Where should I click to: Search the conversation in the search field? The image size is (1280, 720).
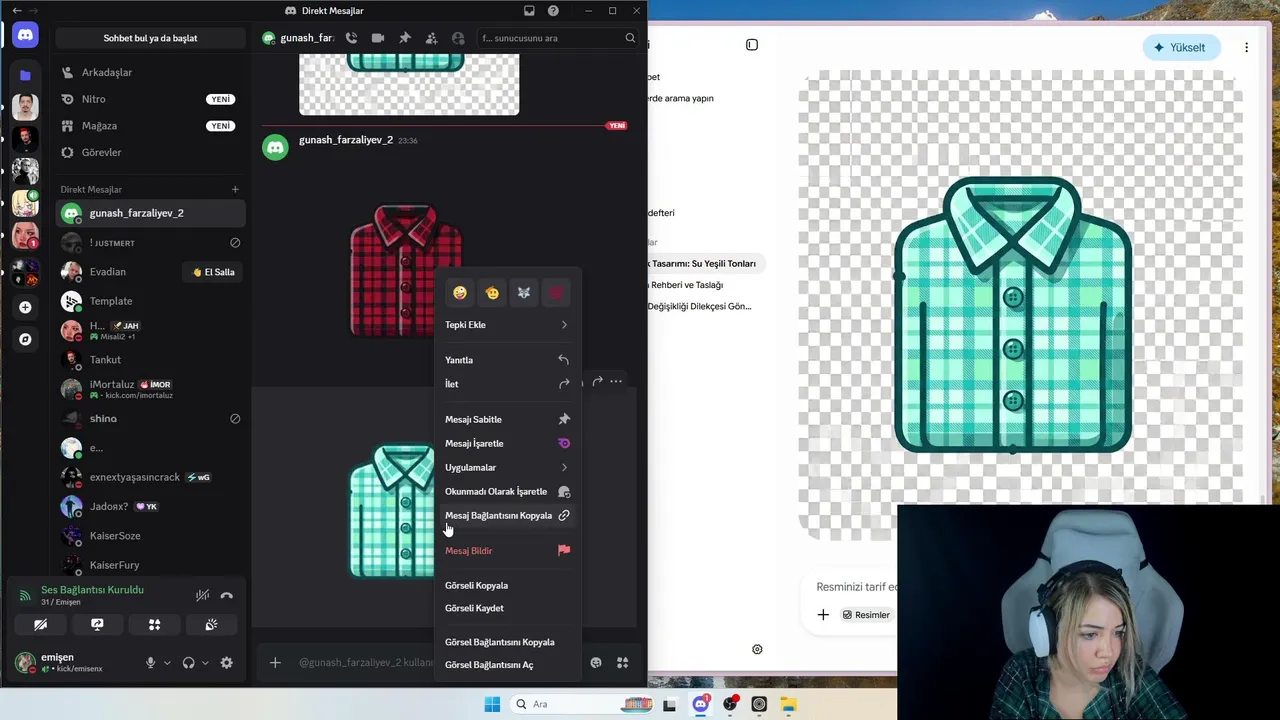[558, 38]
